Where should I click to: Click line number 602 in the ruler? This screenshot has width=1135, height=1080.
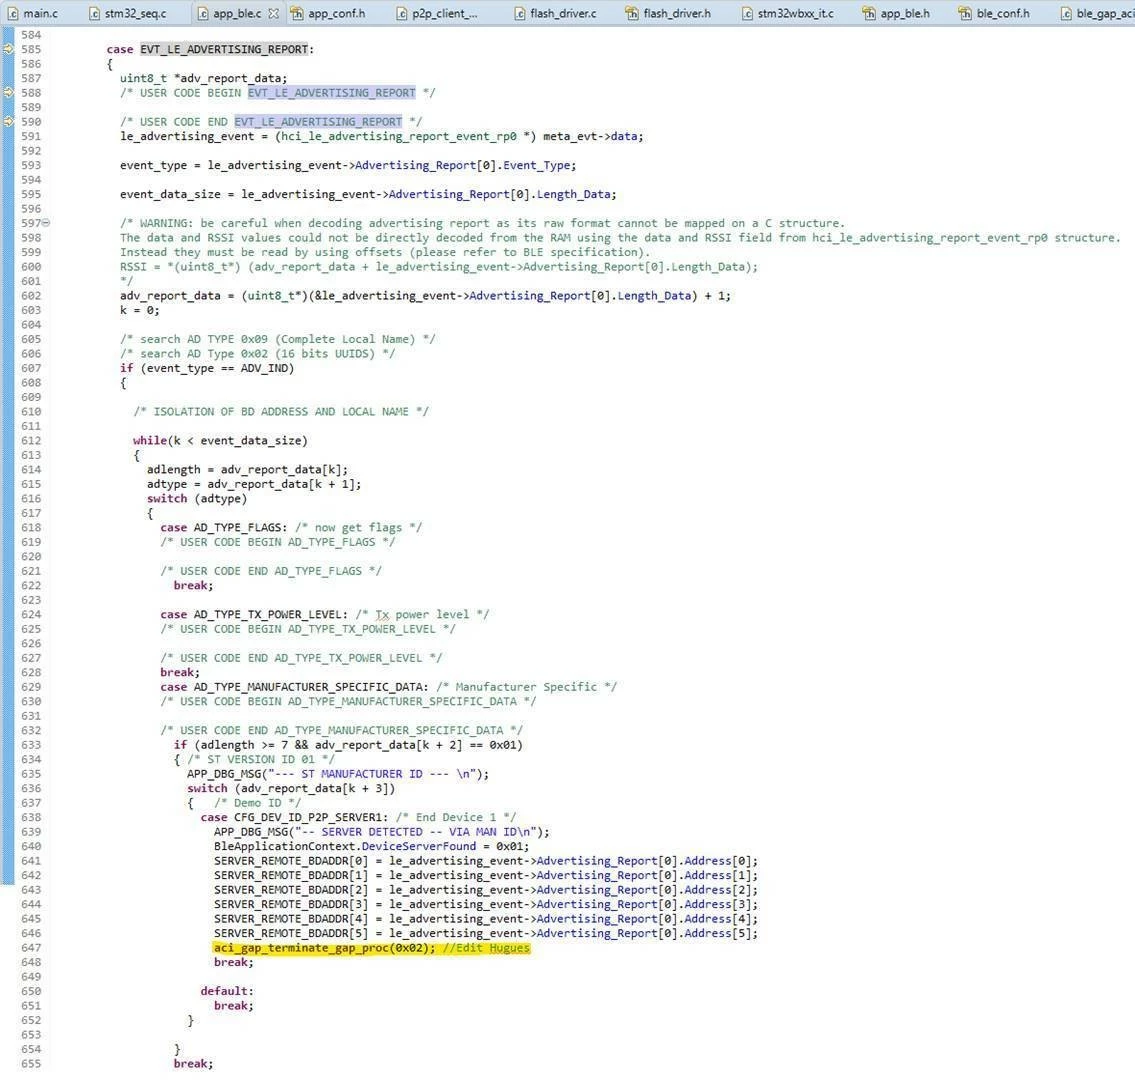pos(31,295)
